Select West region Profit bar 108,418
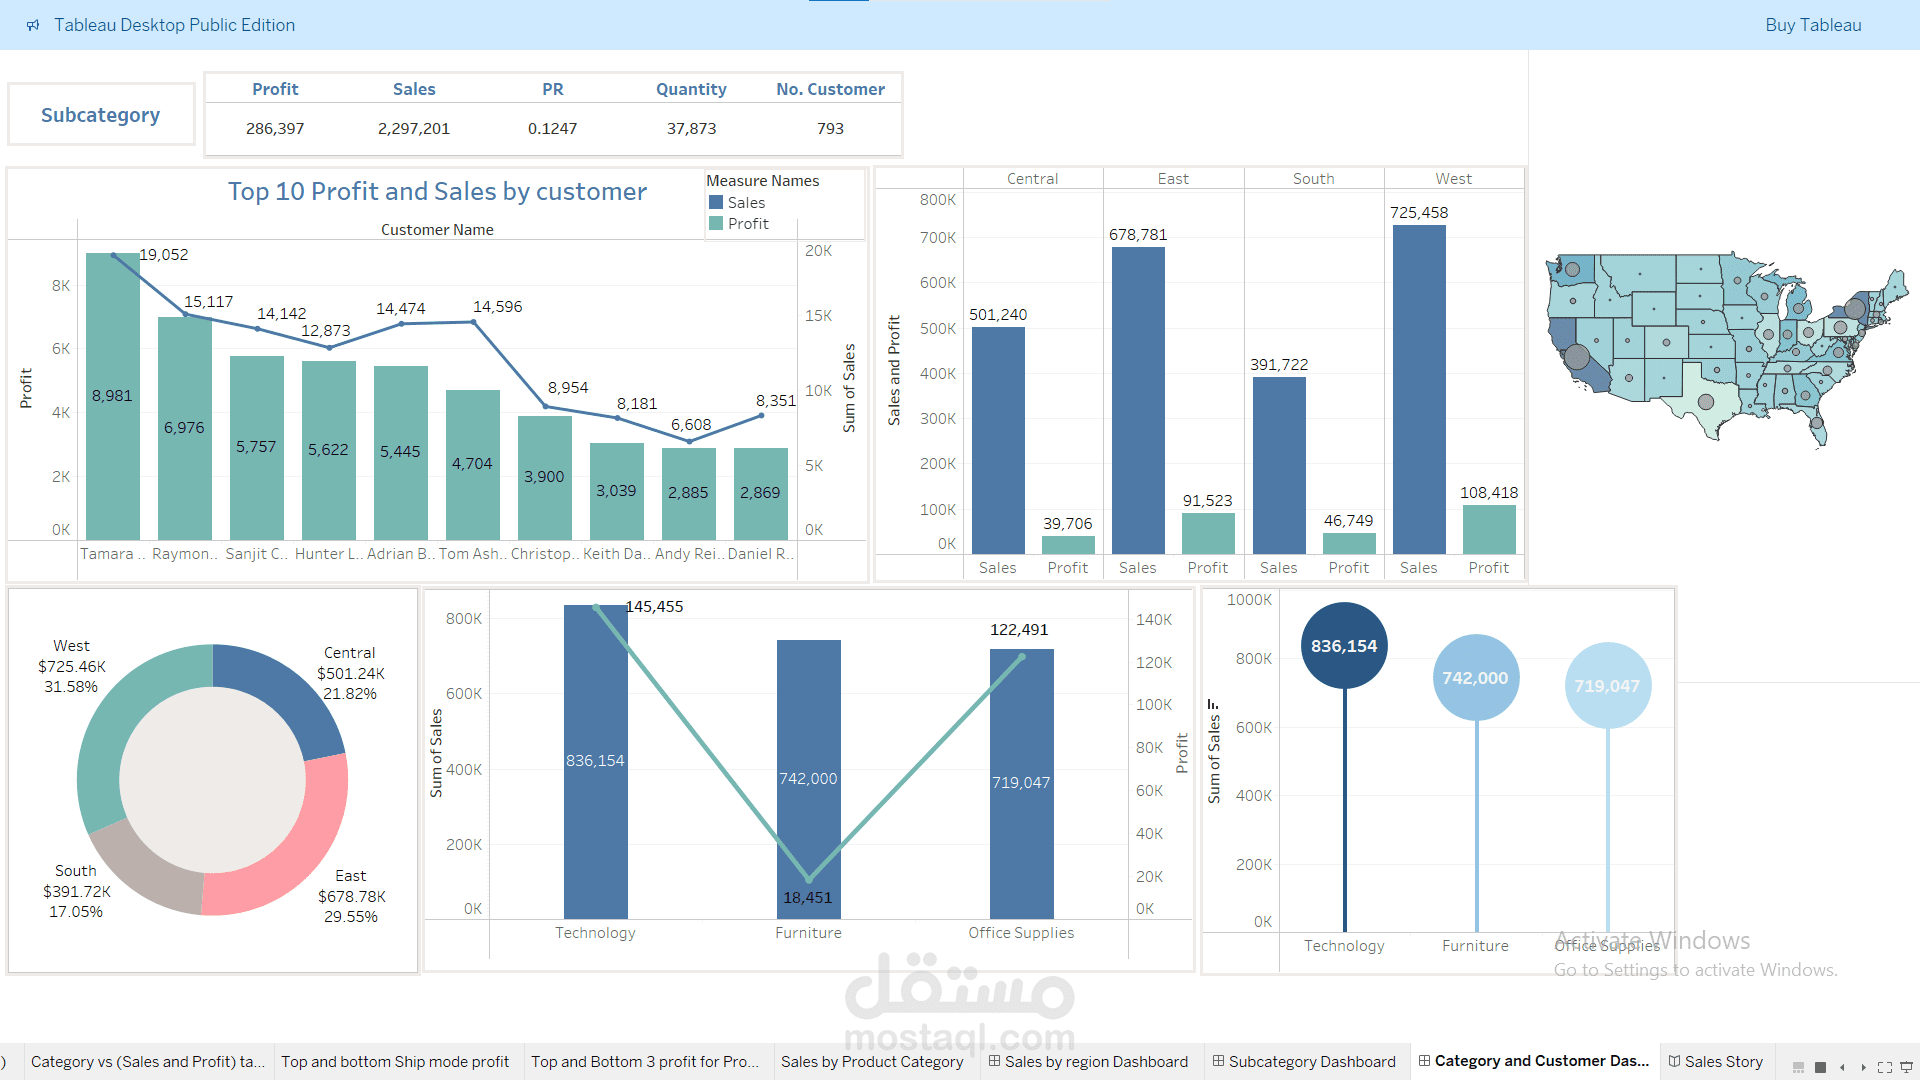This screenshot has height=1080, width=1920. [1489, 529]
